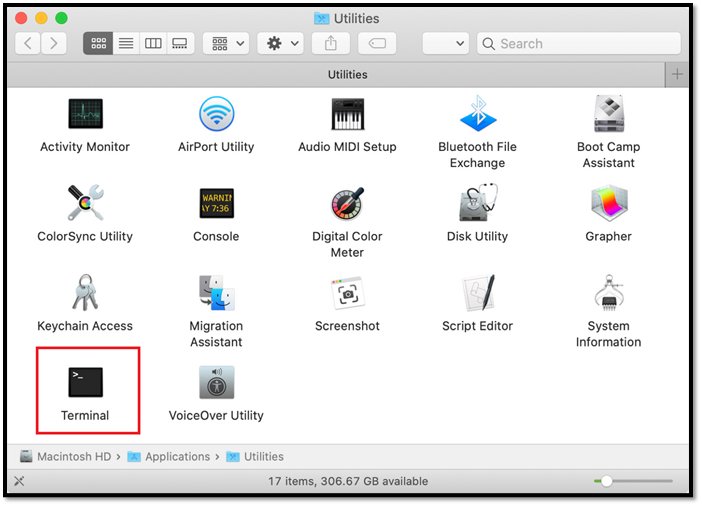The image size is (702, 506).
Task: Select the Console app icon
Action: coord(216,203)
